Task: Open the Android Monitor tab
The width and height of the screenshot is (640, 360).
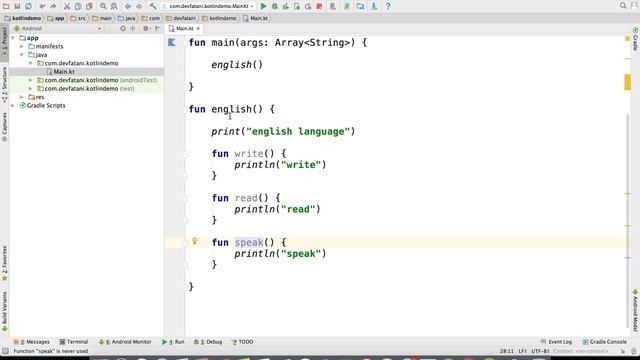Action: tap(125, 342)
